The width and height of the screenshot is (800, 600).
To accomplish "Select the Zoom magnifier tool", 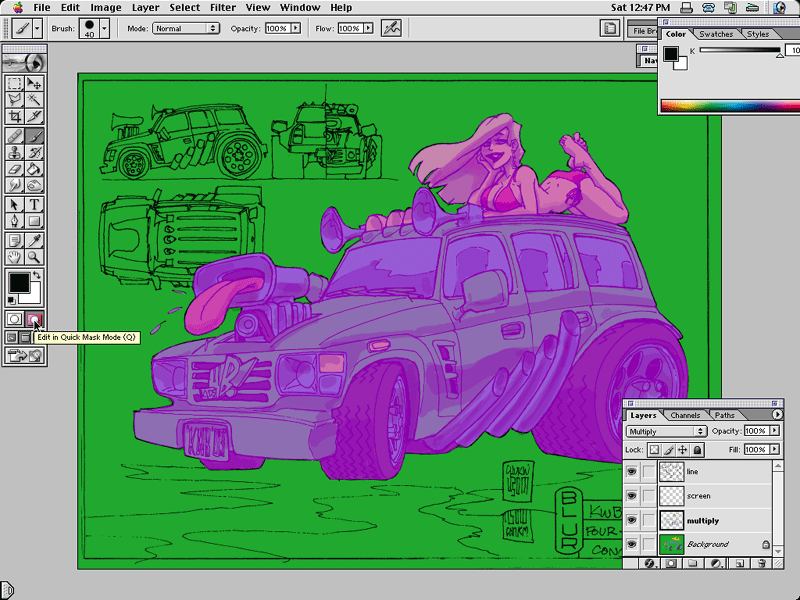I will (34, 257).
